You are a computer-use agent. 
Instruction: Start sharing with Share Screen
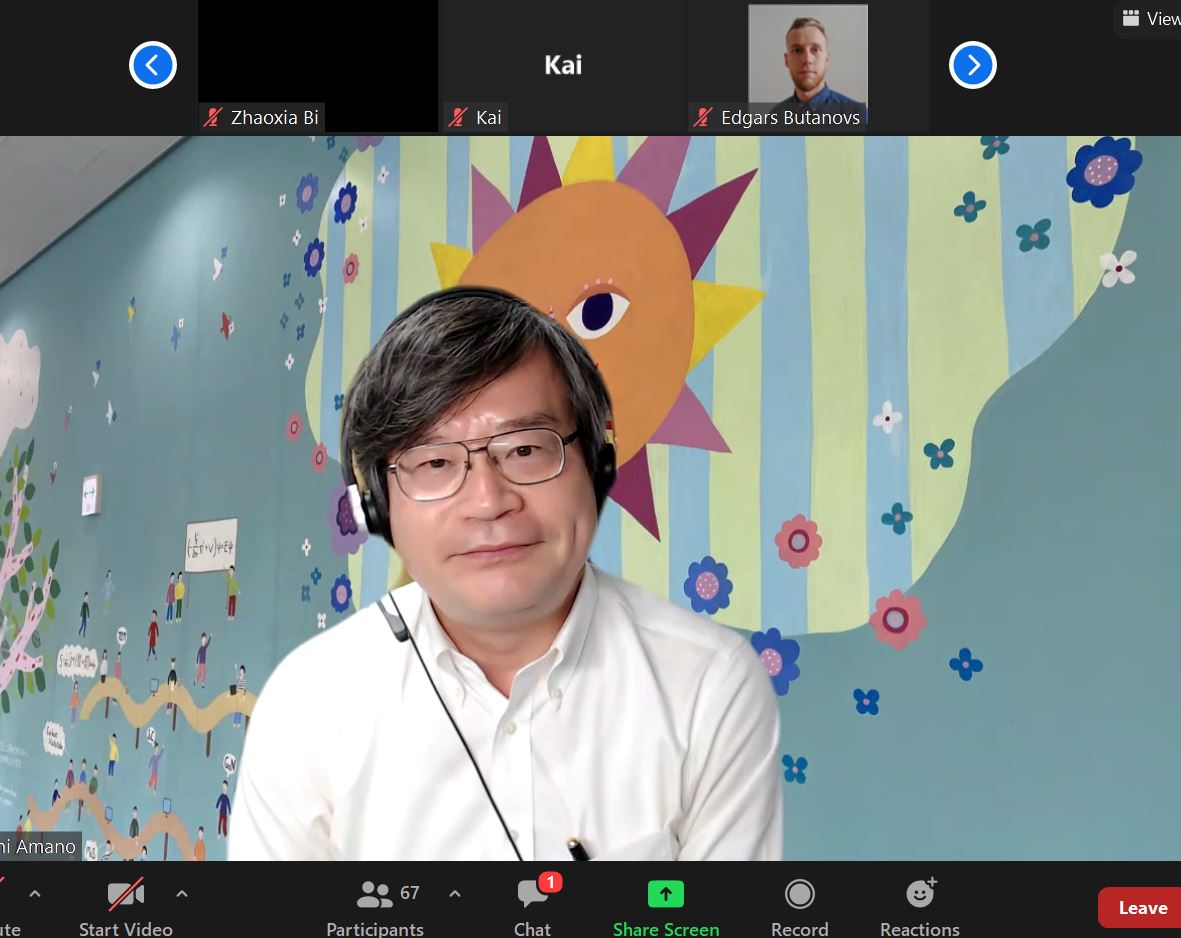click(666, 908)
